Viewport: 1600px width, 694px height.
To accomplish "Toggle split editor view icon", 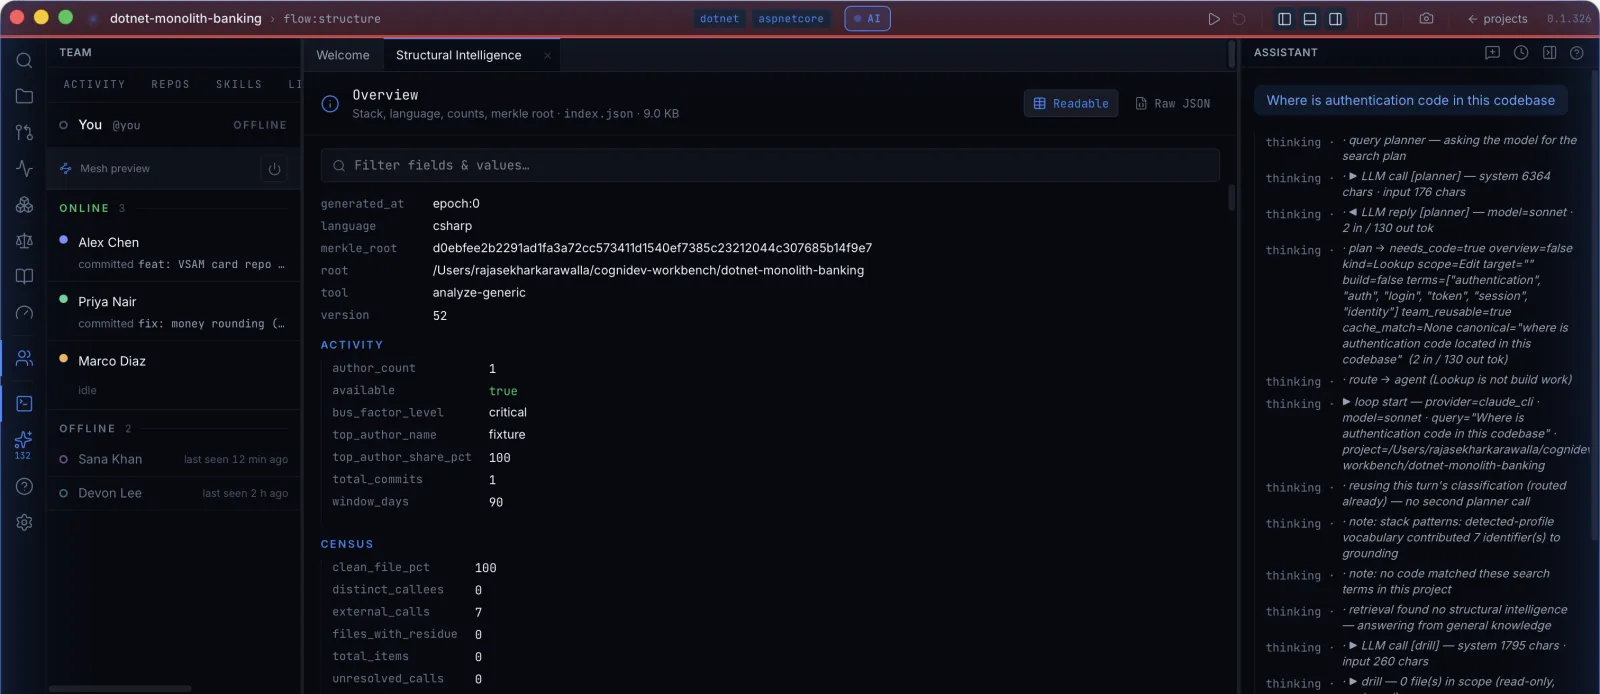I will [x=1381, y=18].
